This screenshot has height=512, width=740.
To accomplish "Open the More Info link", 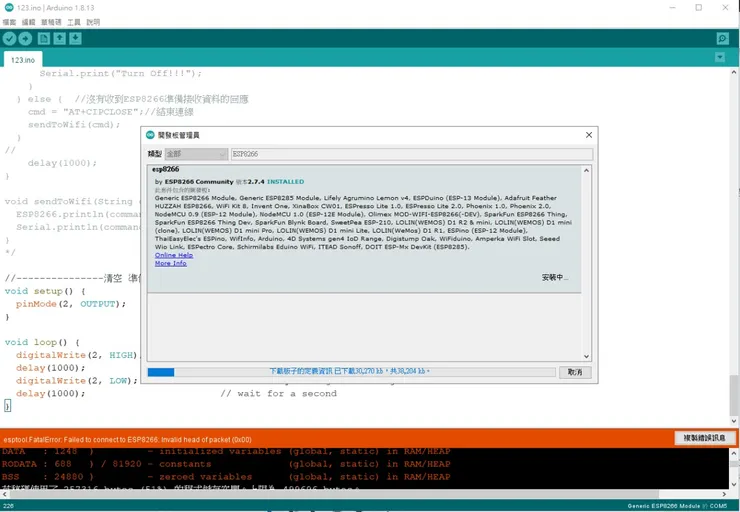I will (171, 263).
